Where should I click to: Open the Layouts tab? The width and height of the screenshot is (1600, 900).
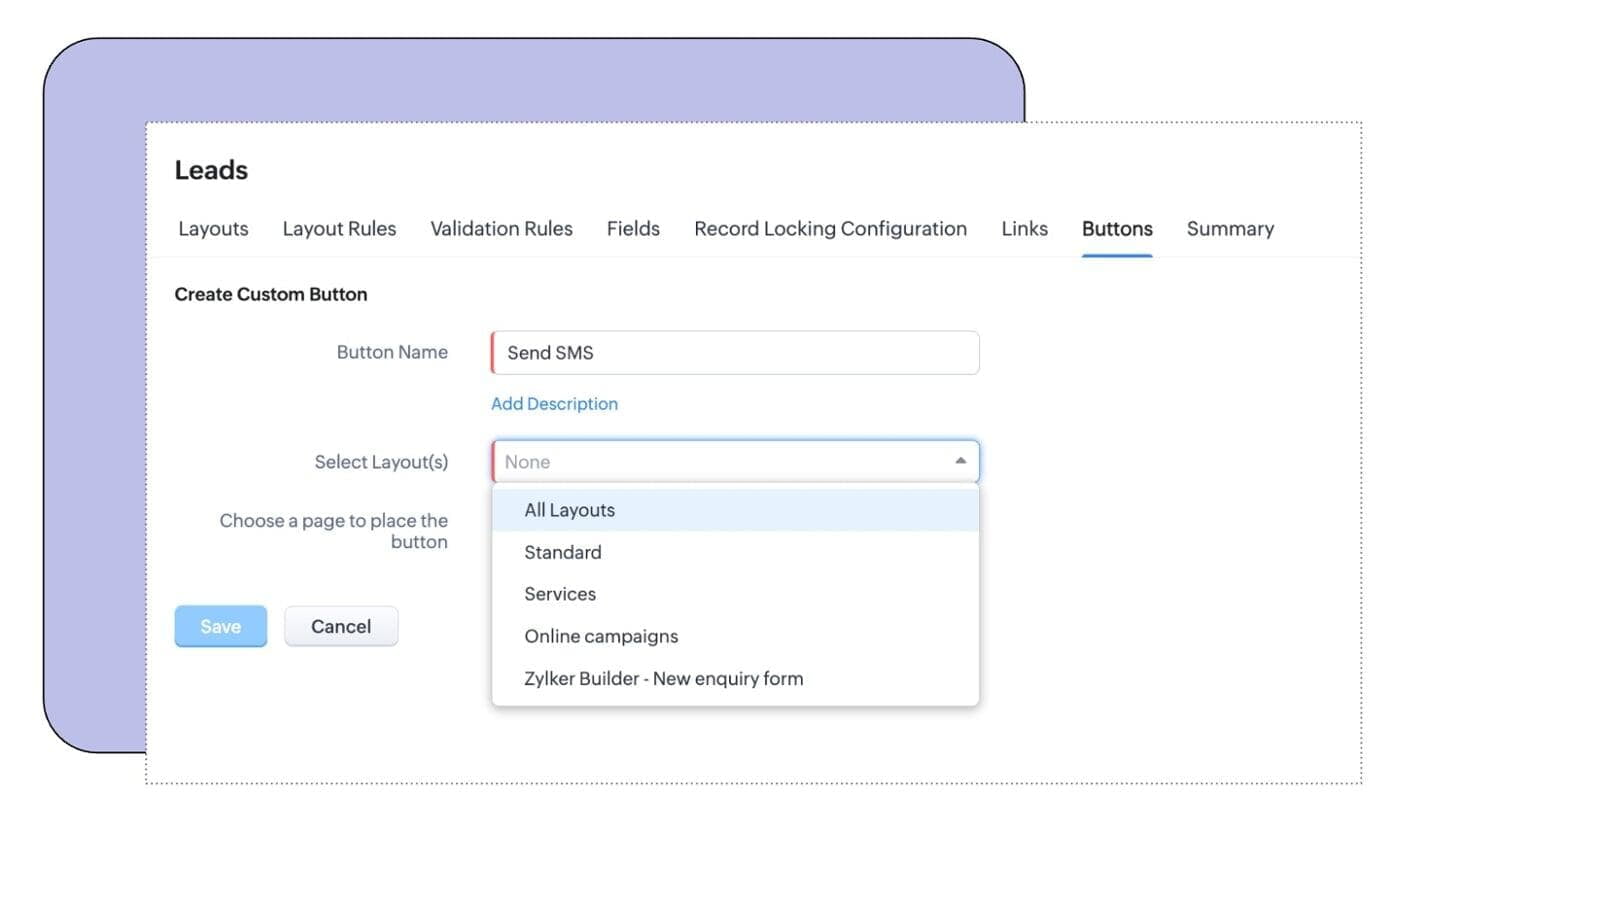[x=213, y=229]
